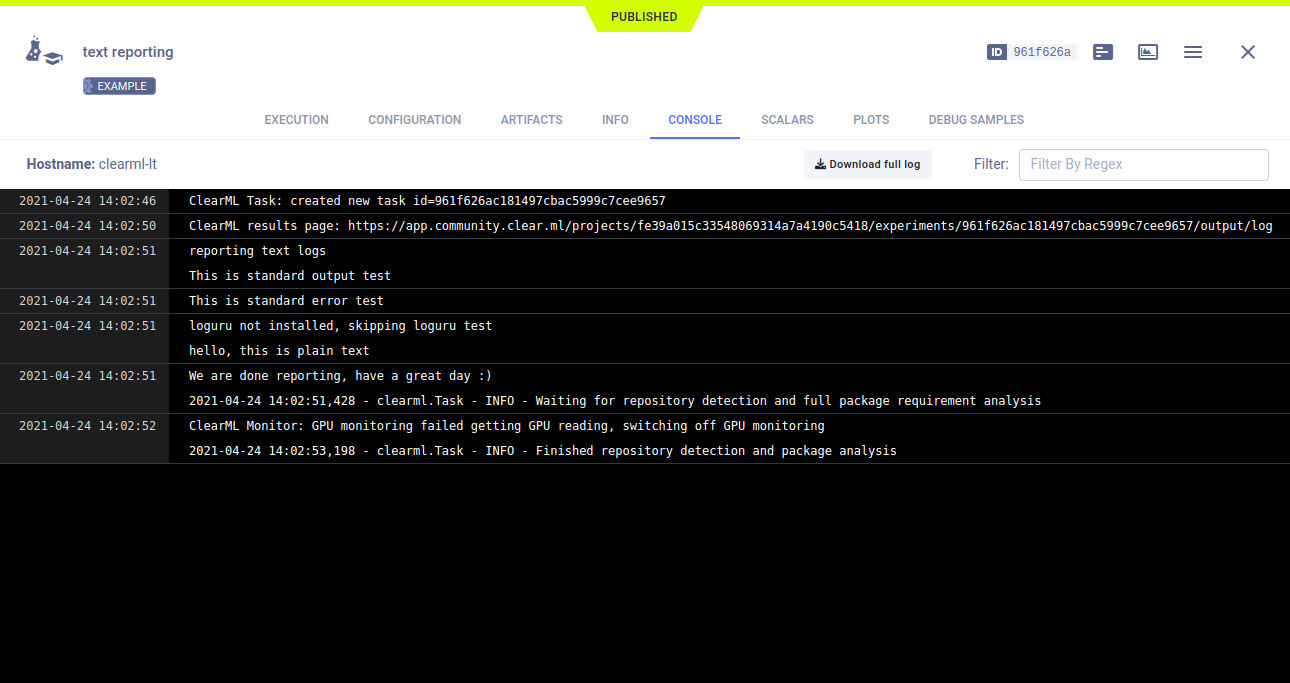1290x683 pixels.
Task: Switch to the results view icon
Action: point(1148,52)
